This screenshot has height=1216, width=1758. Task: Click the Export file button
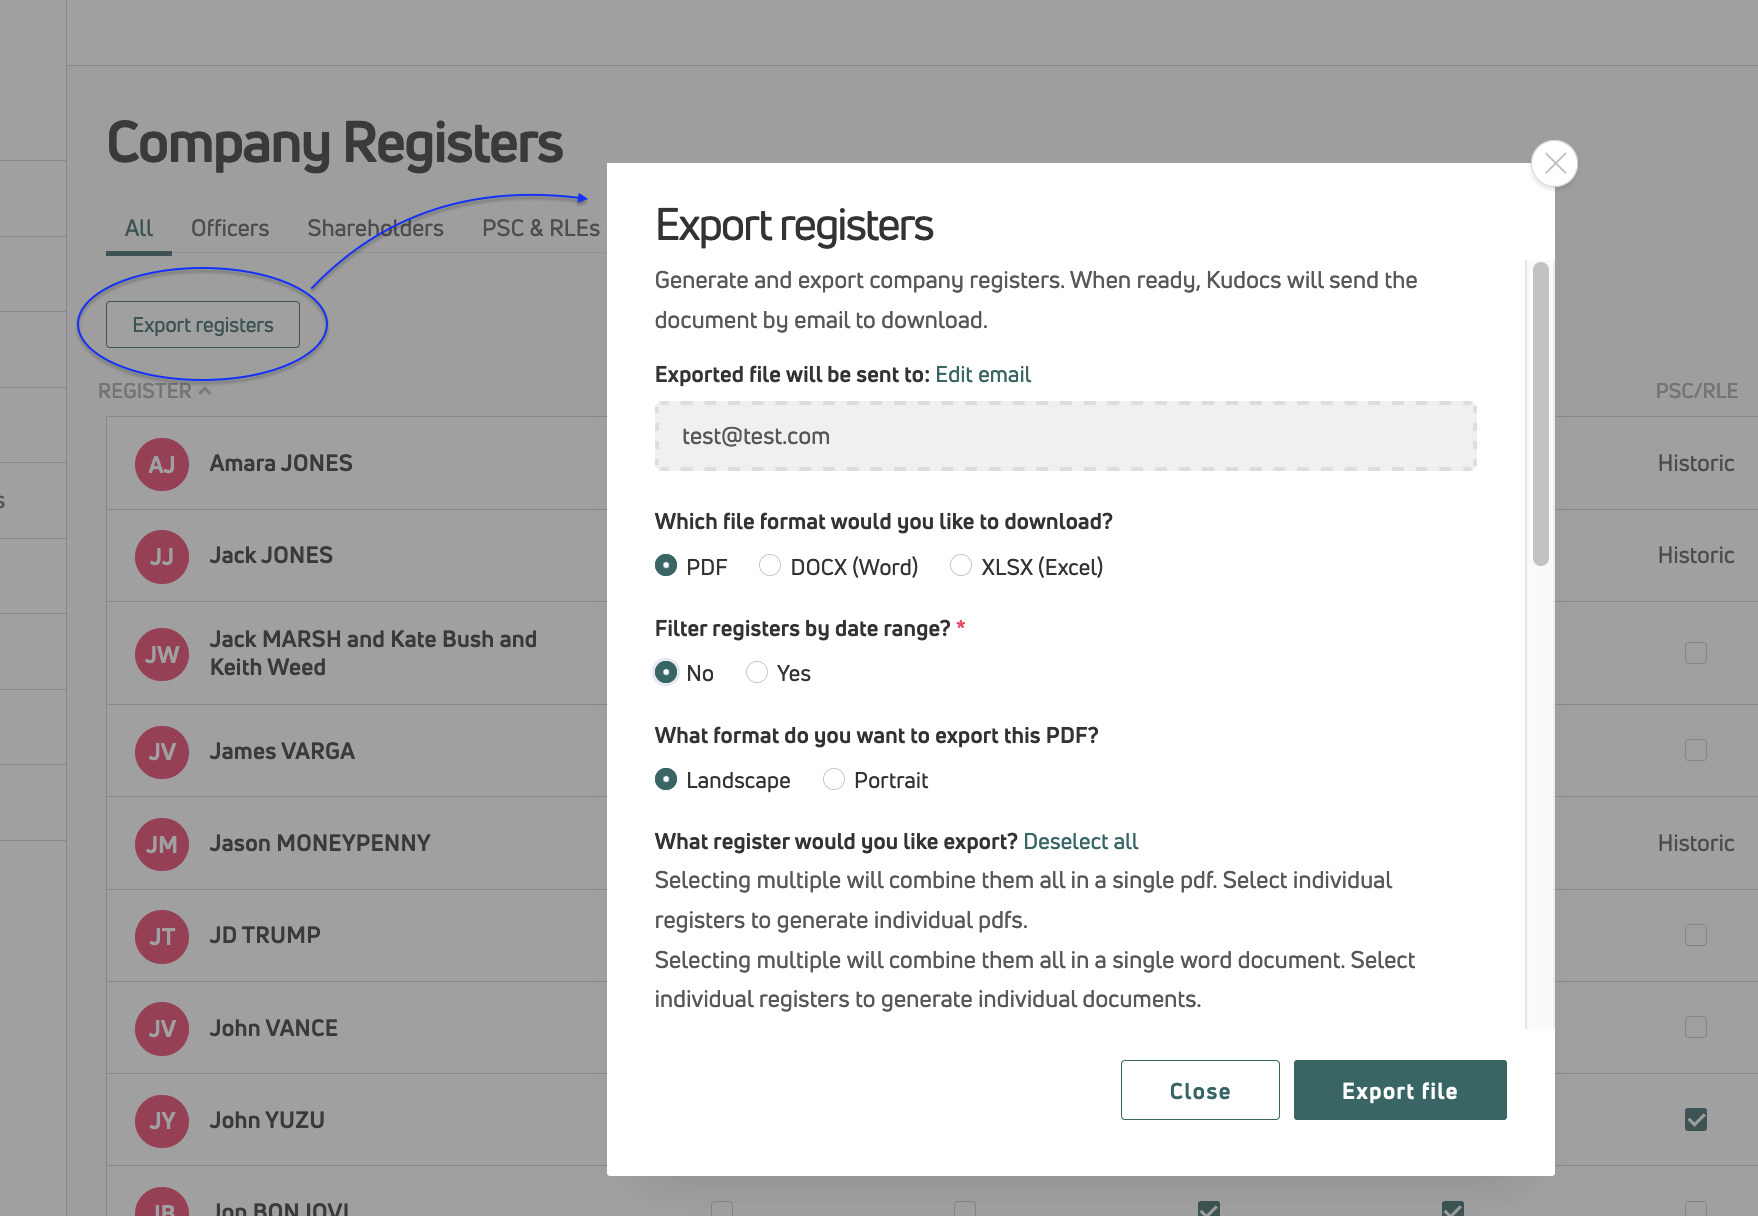click(1400, 1090)
